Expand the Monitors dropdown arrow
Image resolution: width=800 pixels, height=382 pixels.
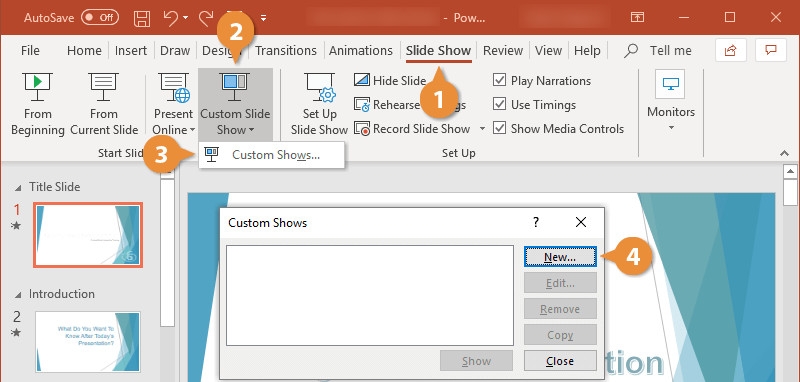tap(671, 128)
